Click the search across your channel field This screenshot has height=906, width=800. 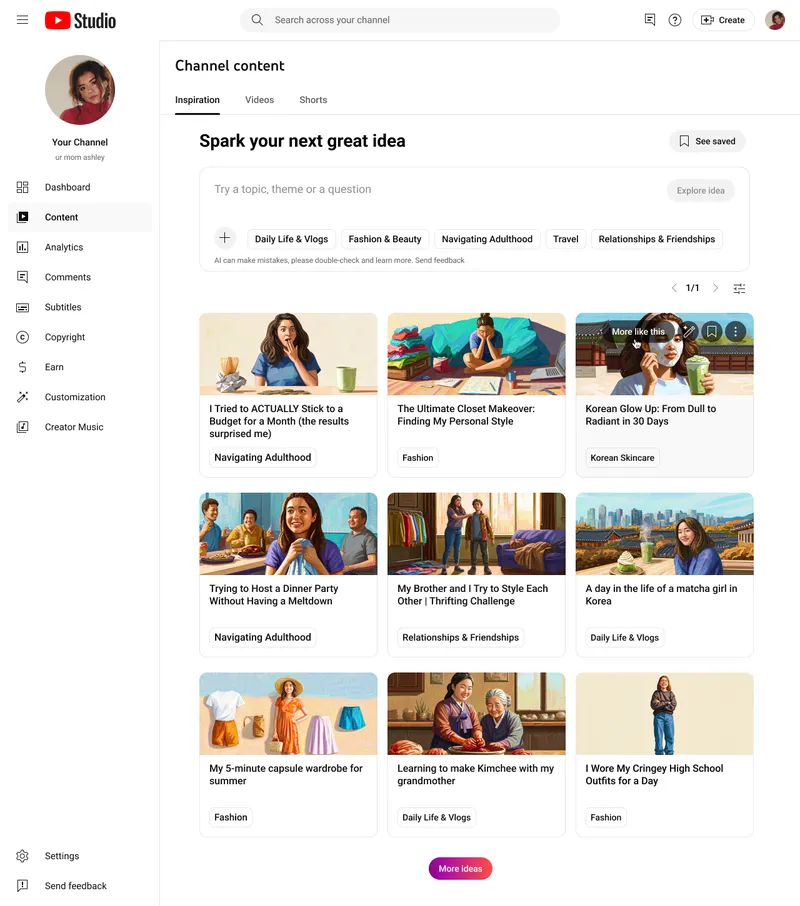(400, 19)
